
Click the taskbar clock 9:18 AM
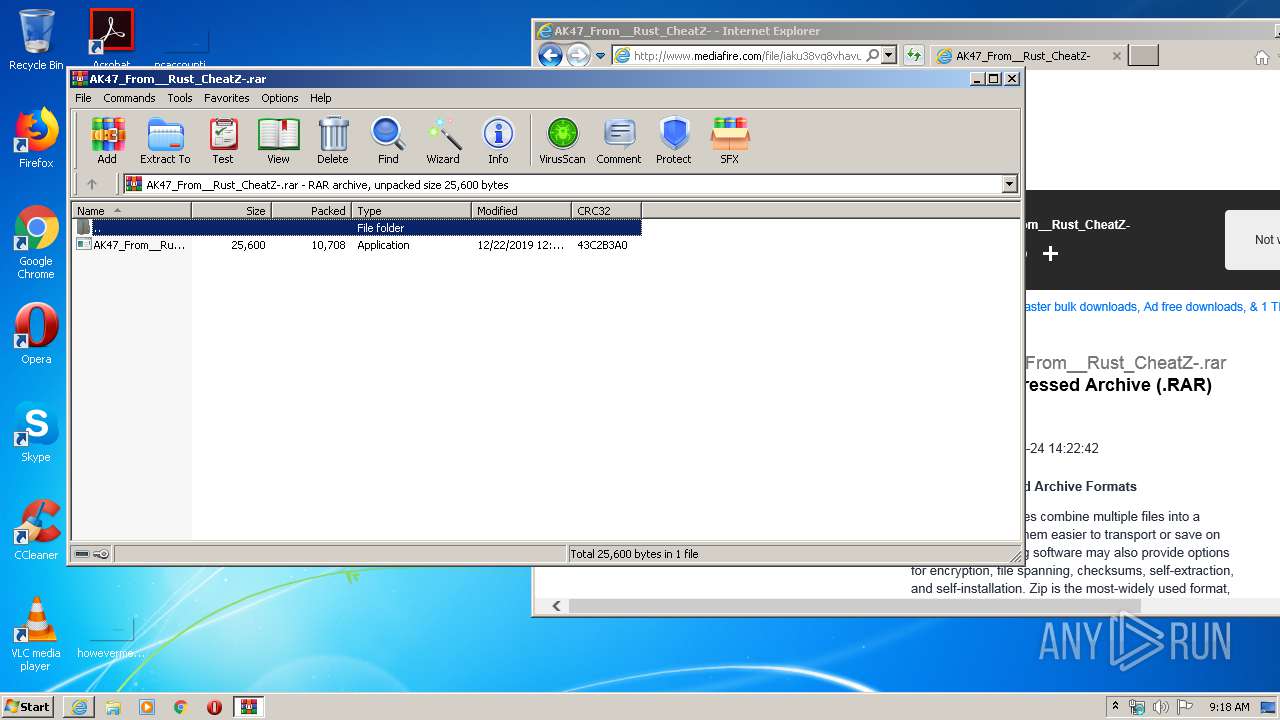(1229, 707)
